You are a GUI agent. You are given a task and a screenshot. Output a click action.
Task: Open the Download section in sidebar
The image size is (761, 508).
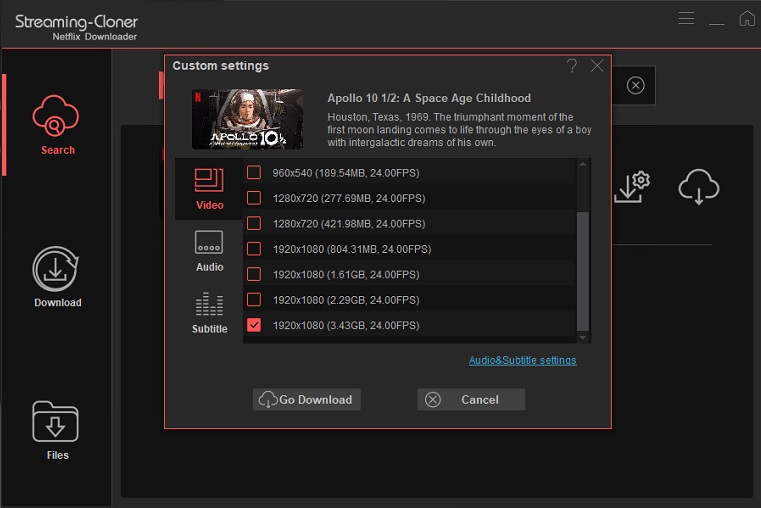click(56, 277)
